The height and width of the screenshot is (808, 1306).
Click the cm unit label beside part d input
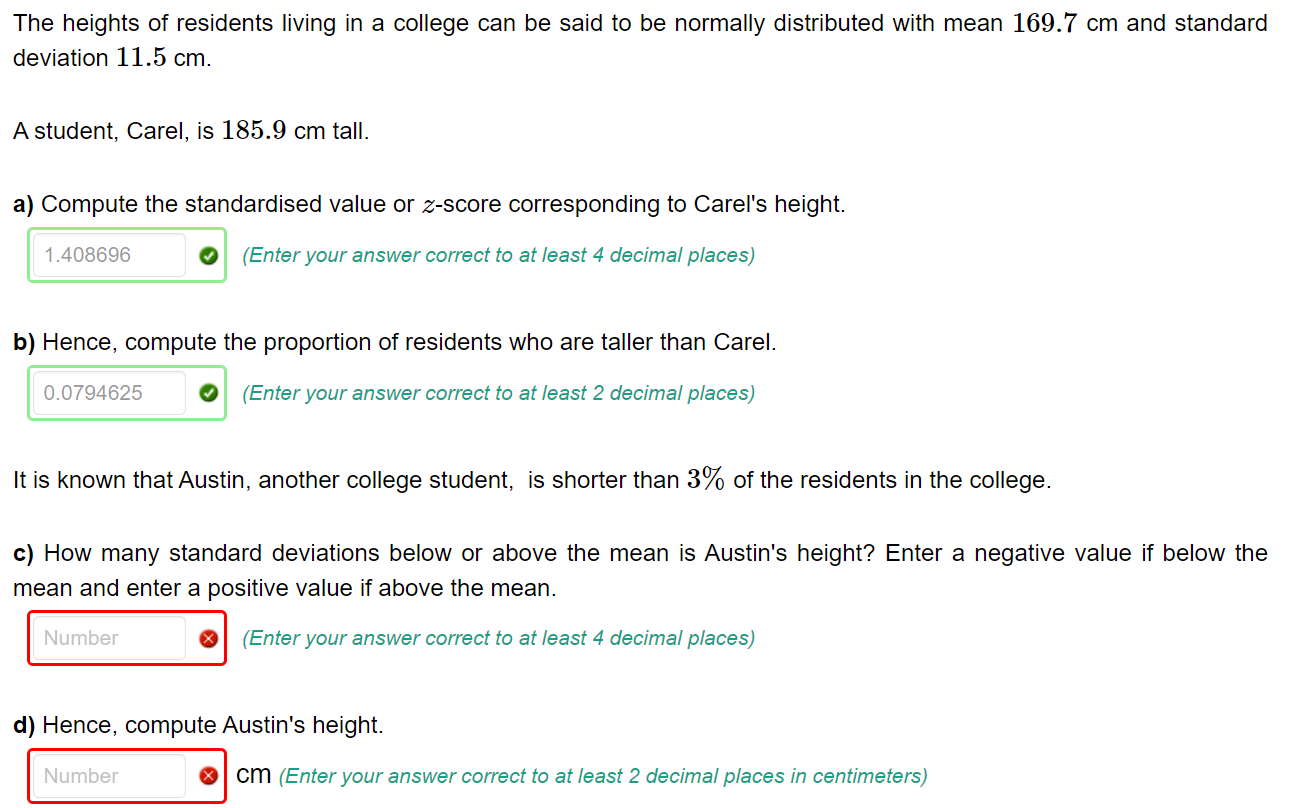pyautogui.click(x=253, y=774)
